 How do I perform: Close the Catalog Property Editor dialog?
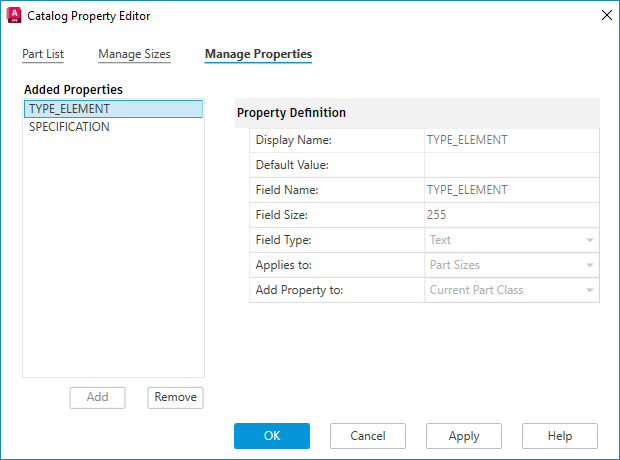tap(605, 16)
